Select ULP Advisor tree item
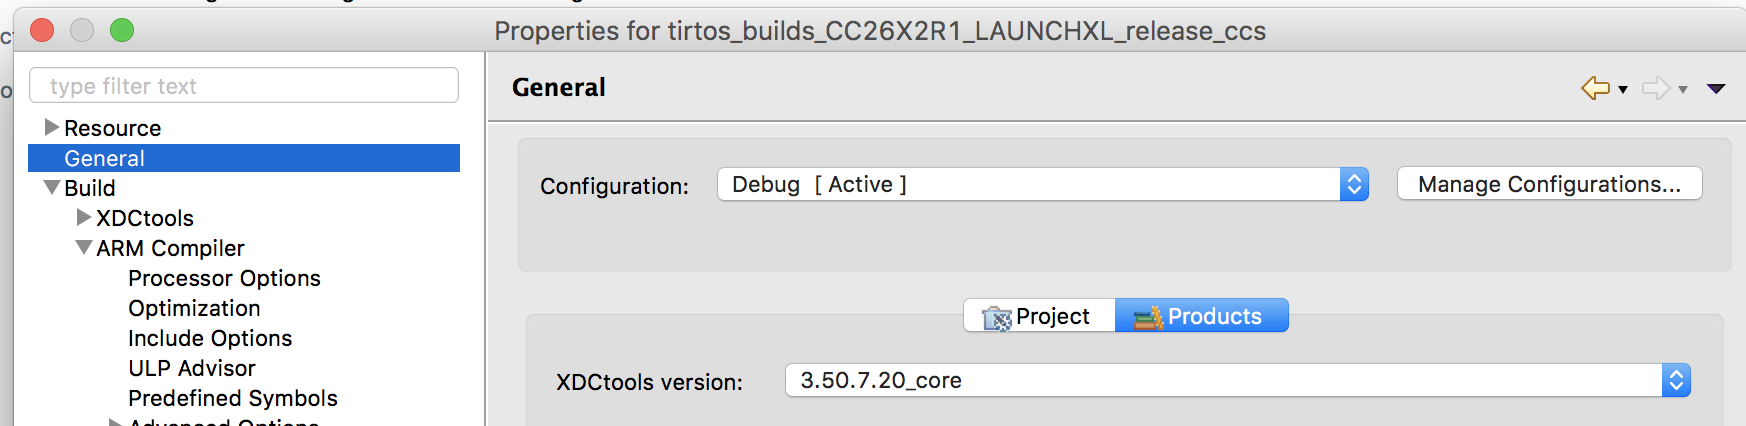1746x426 pixels. [192, 368]
